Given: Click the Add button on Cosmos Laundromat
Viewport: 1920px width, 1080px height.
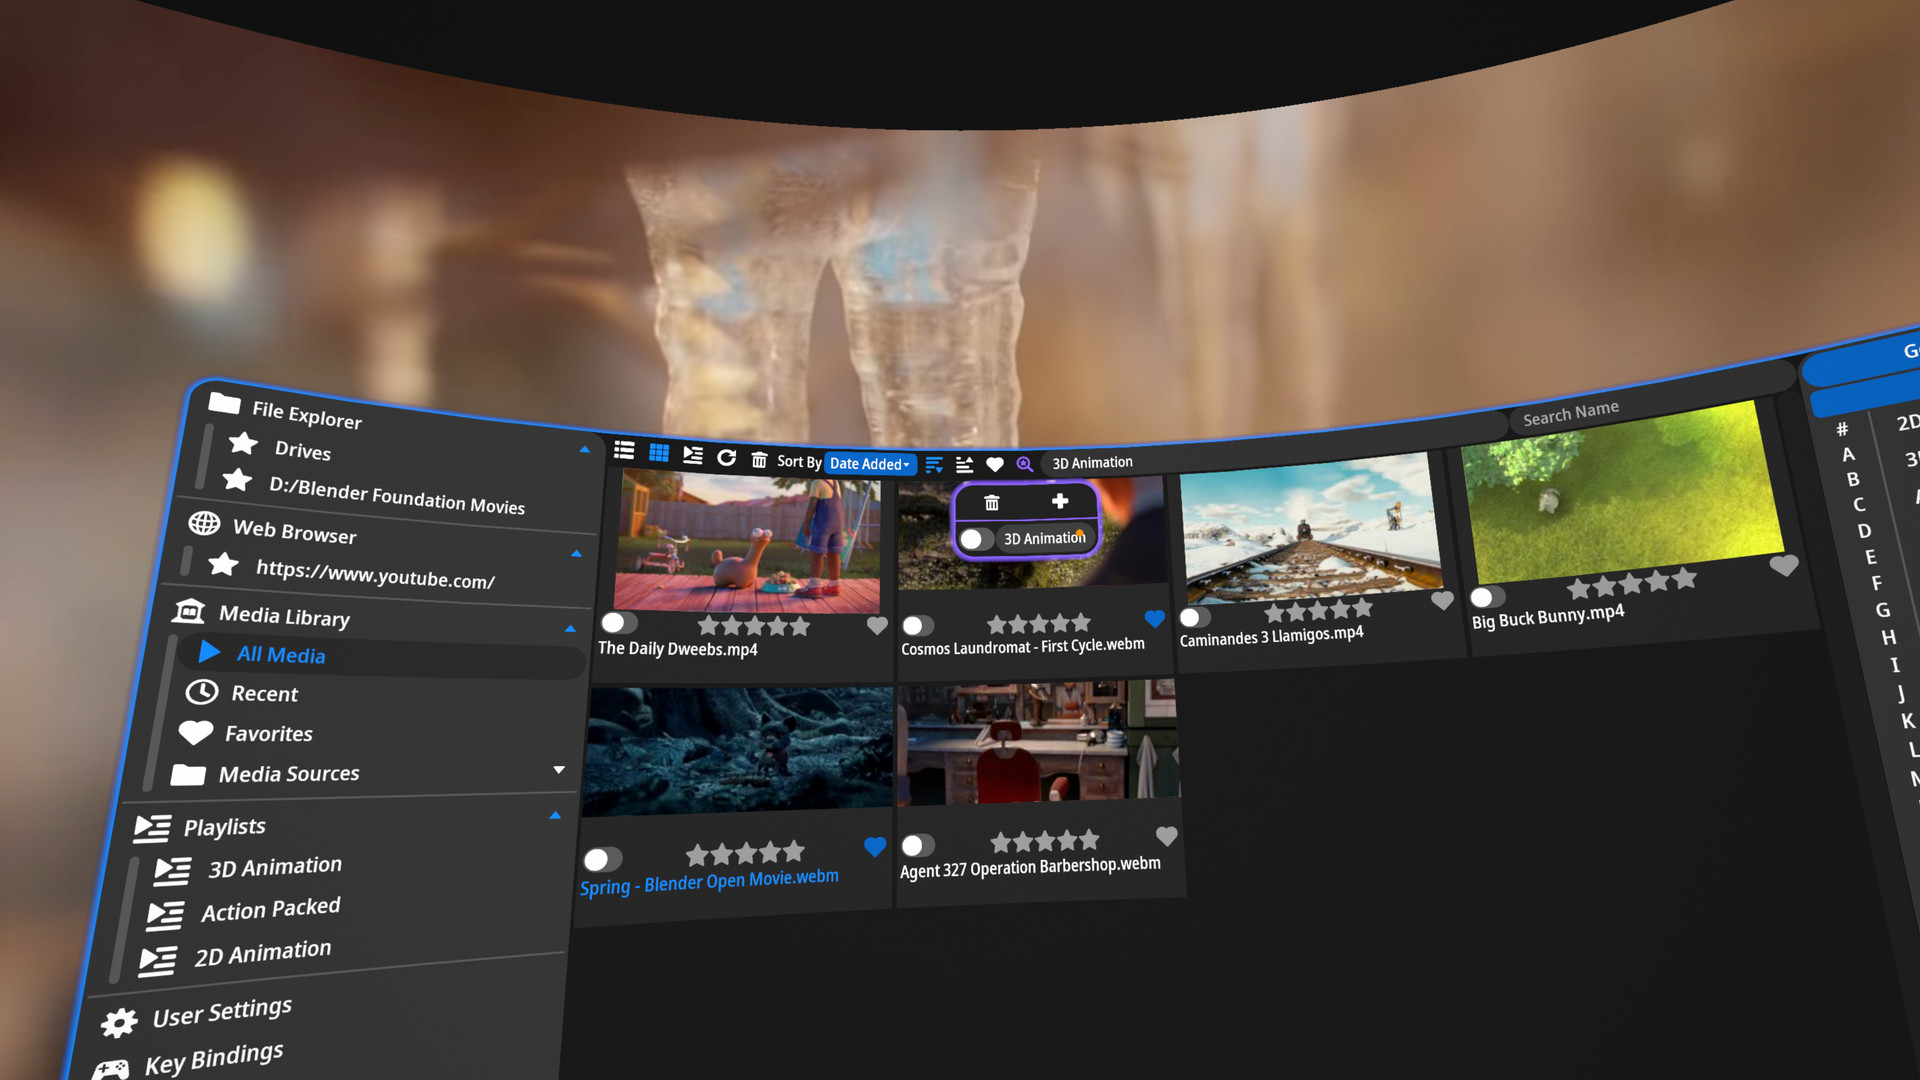Looking at the screenshot, I should (1060, 501).
